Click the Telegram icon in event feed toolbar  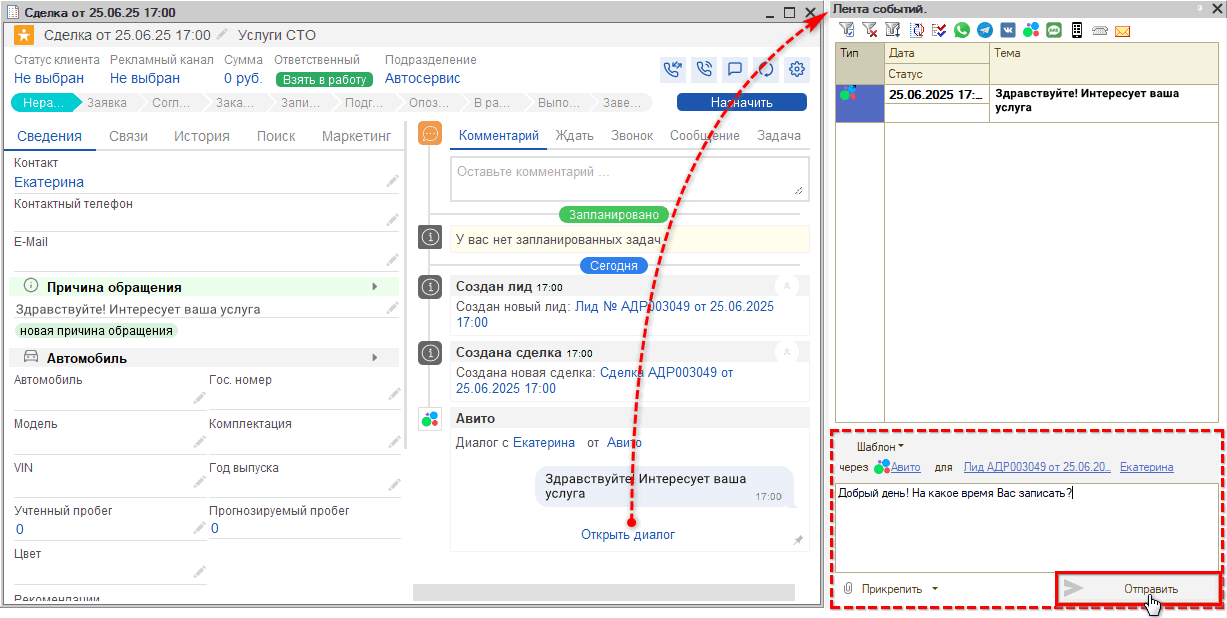pos(985,31)
